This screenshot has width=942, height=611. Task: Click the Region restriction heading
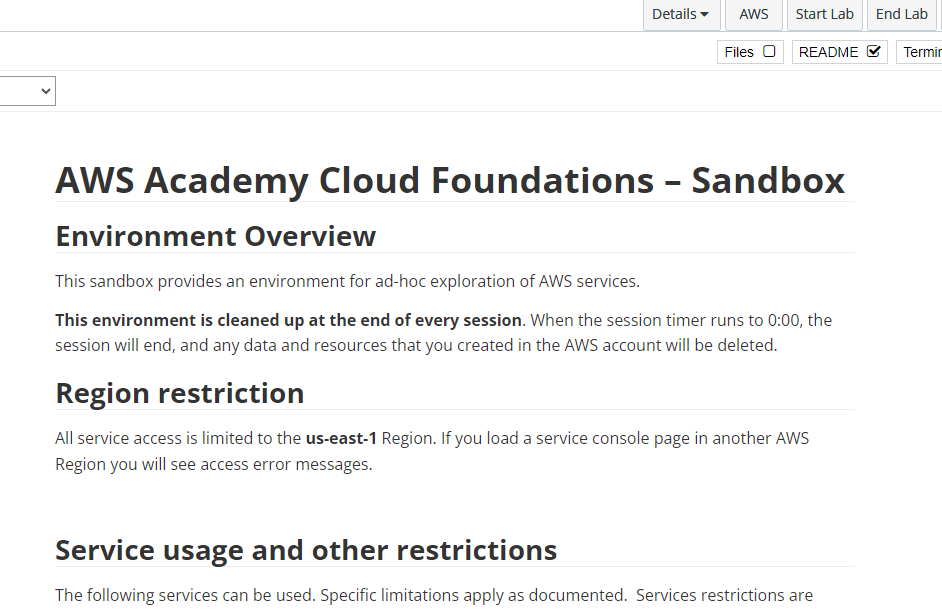[x=180, y=393]
